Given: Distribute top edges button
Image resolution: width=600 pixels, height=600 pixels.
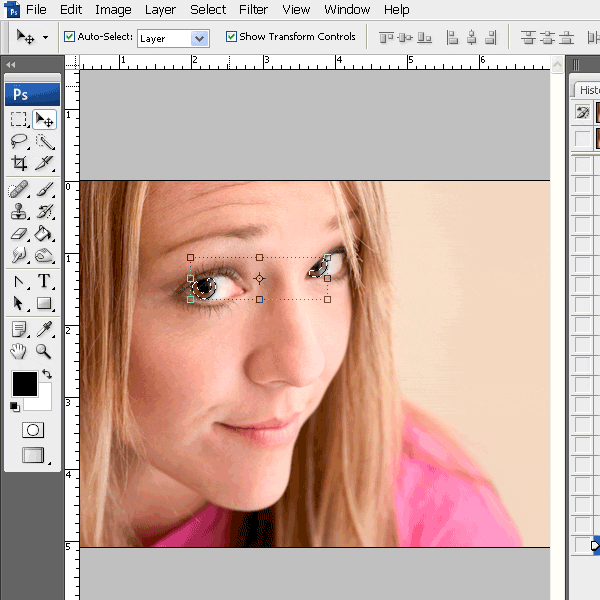Looking at the screenshot, I should tap(528, 38).
